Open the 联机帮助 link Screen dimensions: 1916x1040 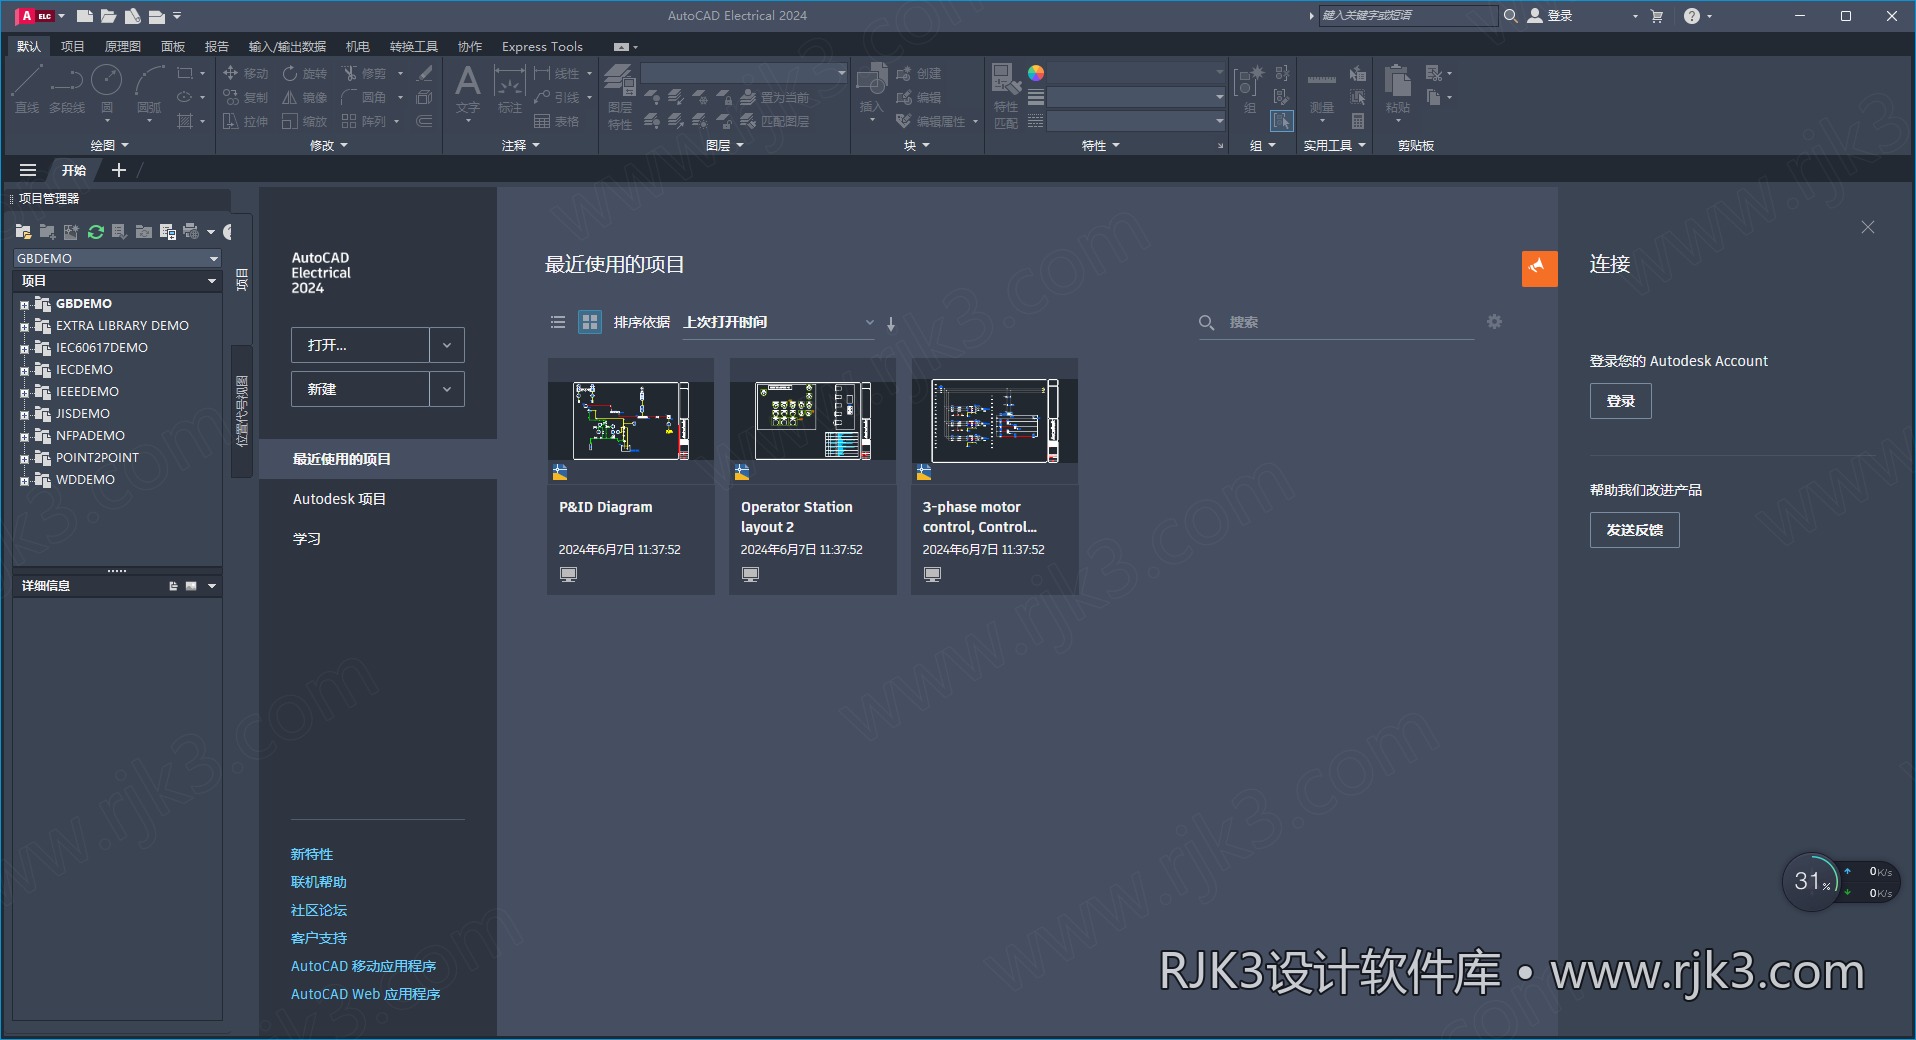tap(319, 882)
